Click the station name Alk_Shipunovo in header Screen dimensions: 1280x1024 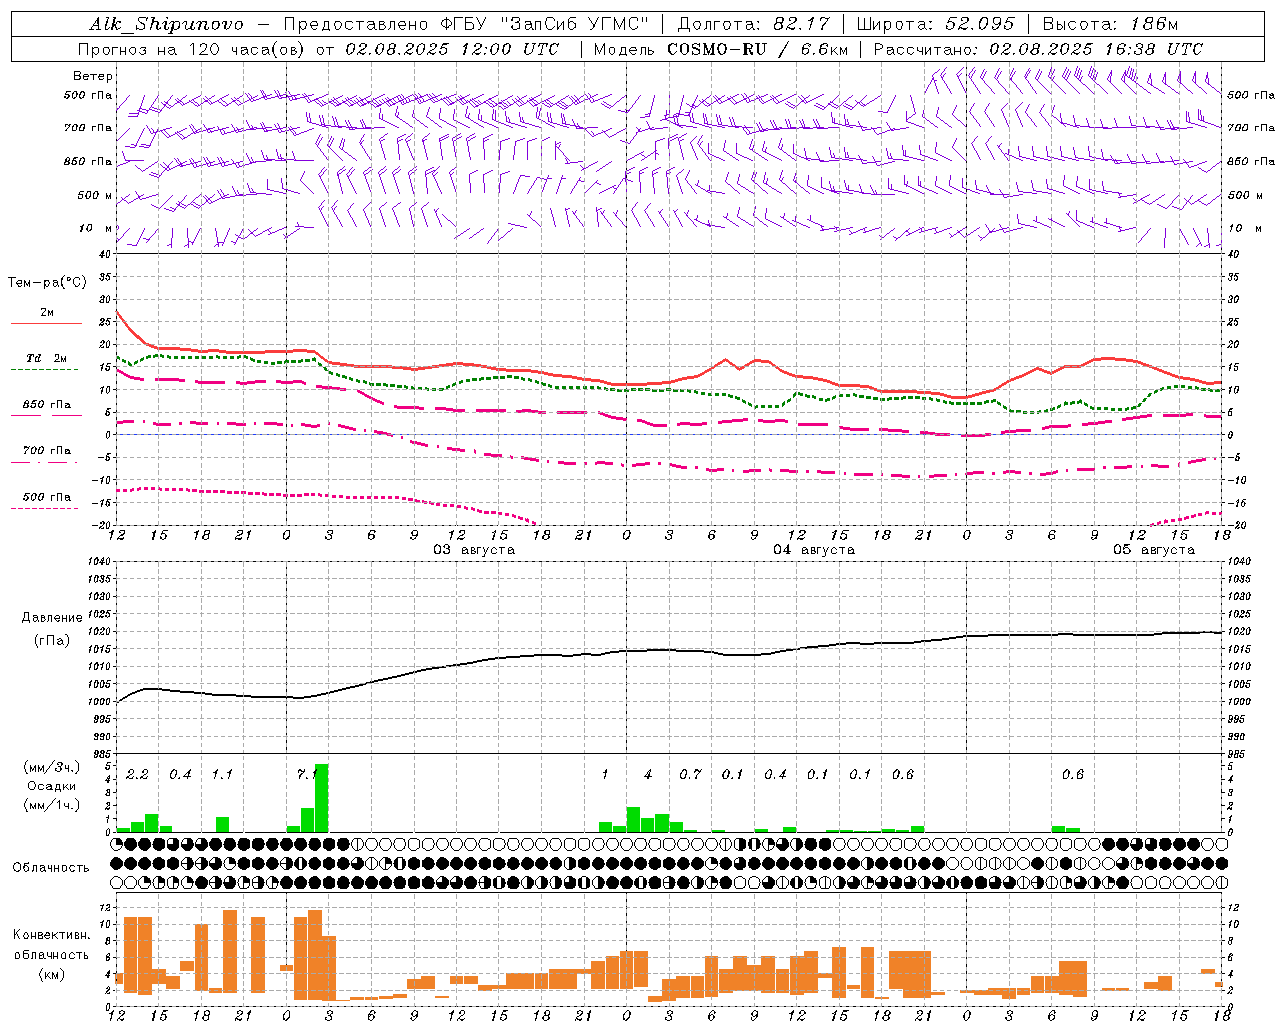[166, 24]
